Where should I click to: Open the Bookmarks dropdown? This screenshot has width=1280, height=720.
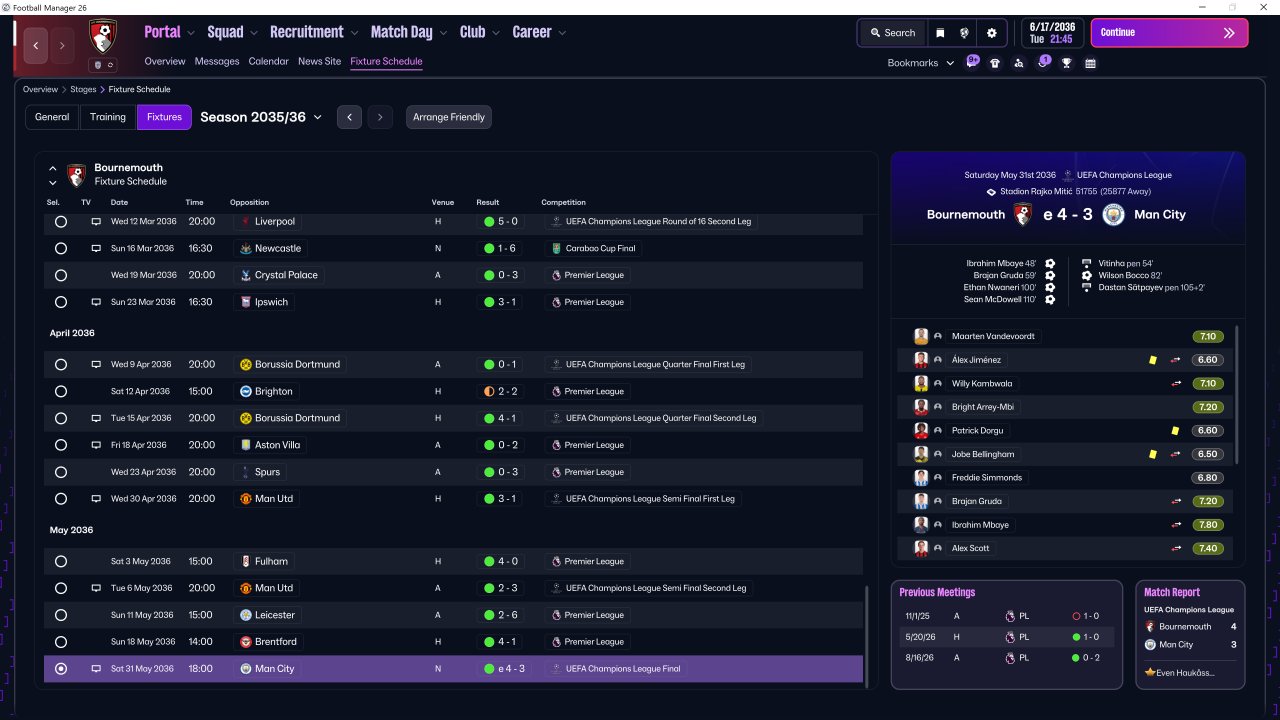coord(921,63)
